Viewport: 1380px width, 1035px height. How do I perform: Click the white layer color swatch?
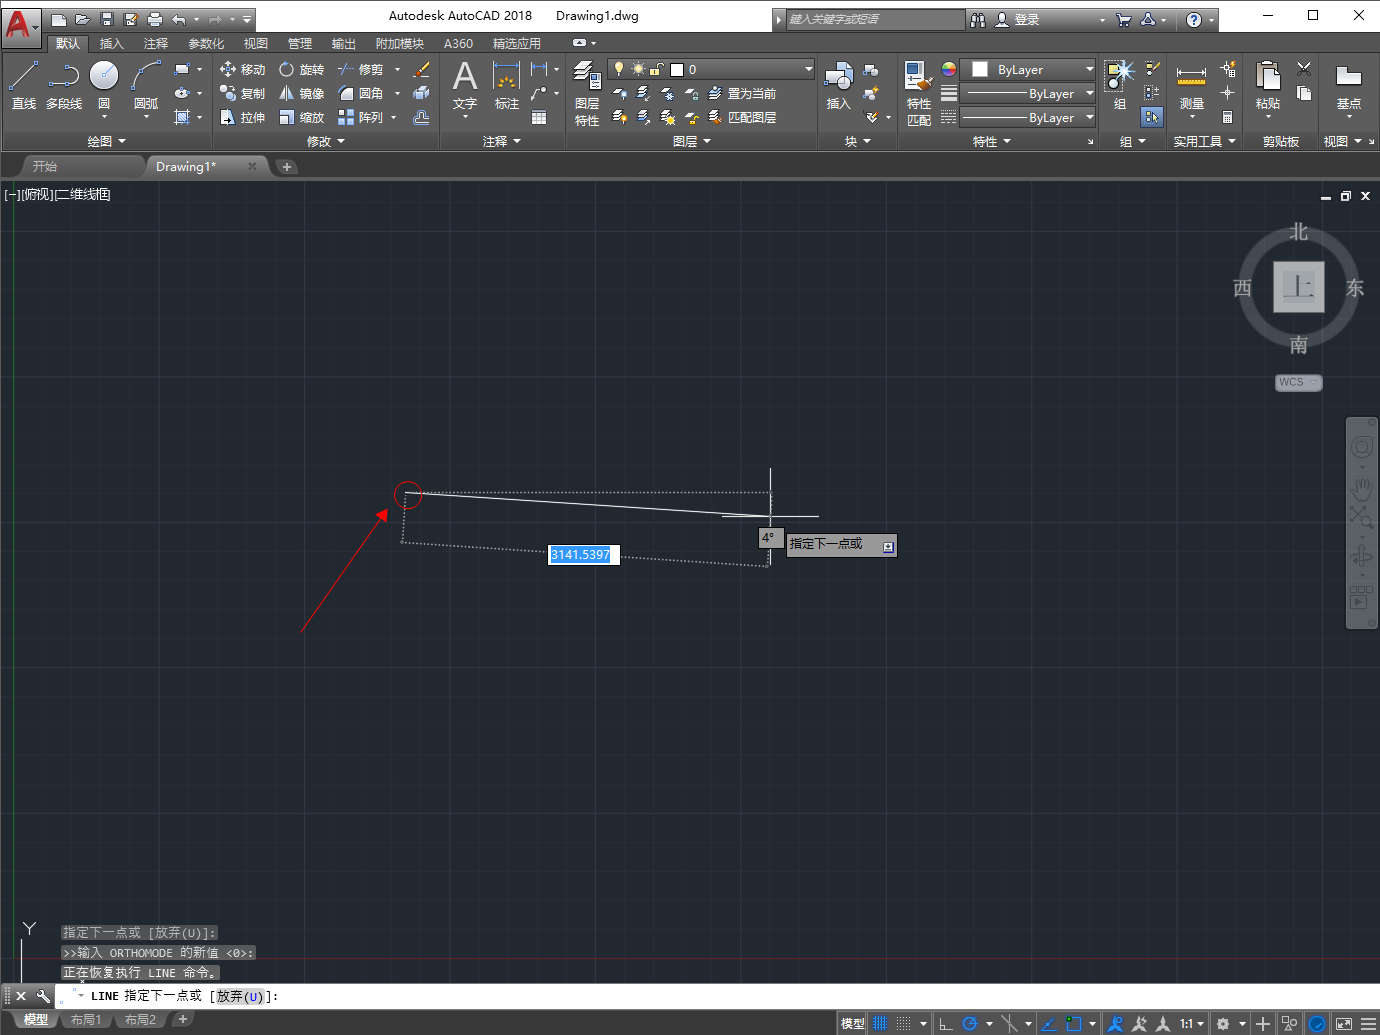point(677,69)
